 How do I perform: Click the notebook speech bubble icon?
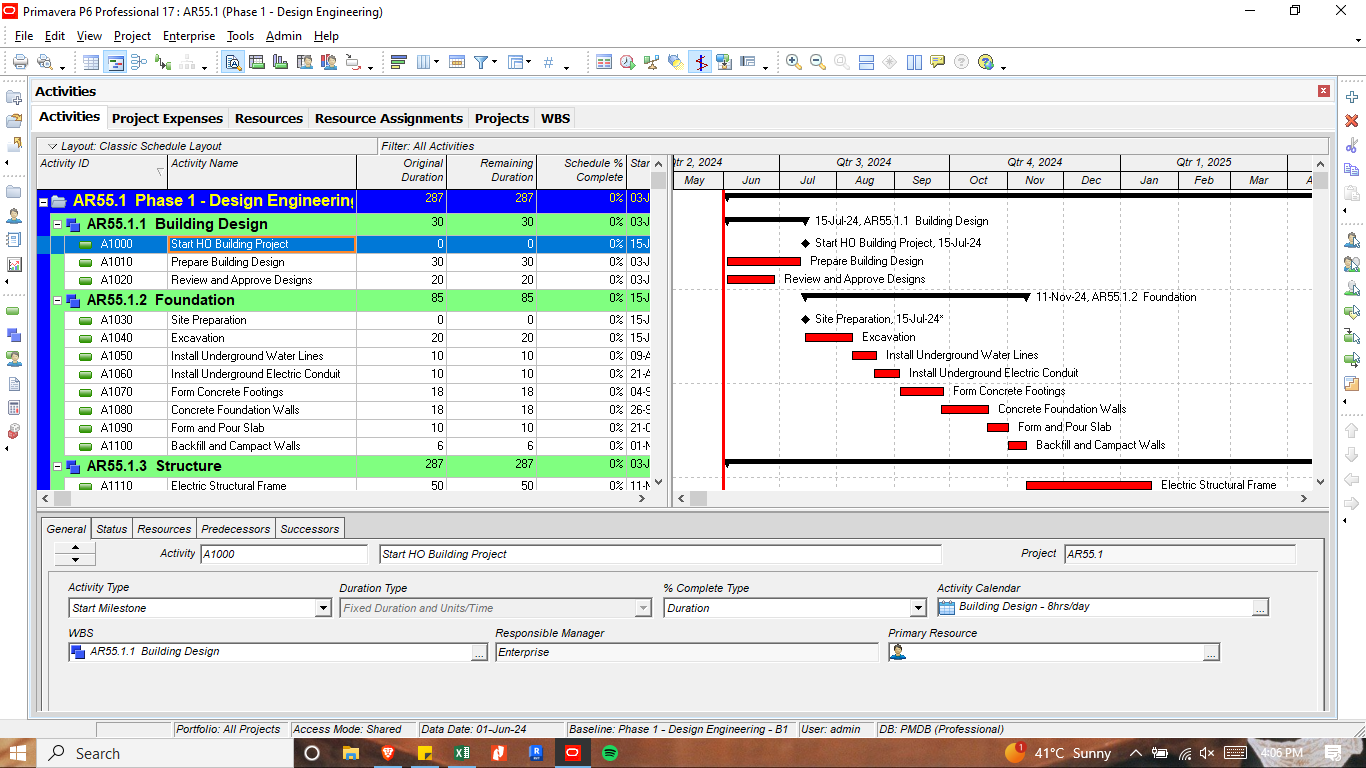(937, 62)
